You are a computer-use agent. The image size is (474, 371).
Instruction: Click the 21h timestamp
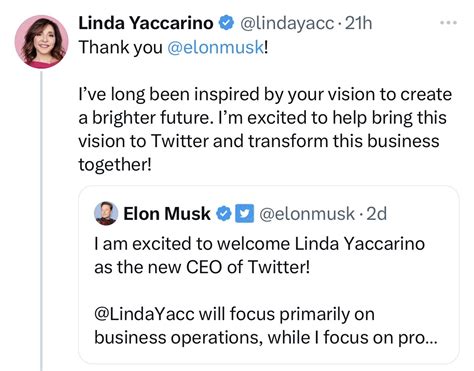click(358, 23)
